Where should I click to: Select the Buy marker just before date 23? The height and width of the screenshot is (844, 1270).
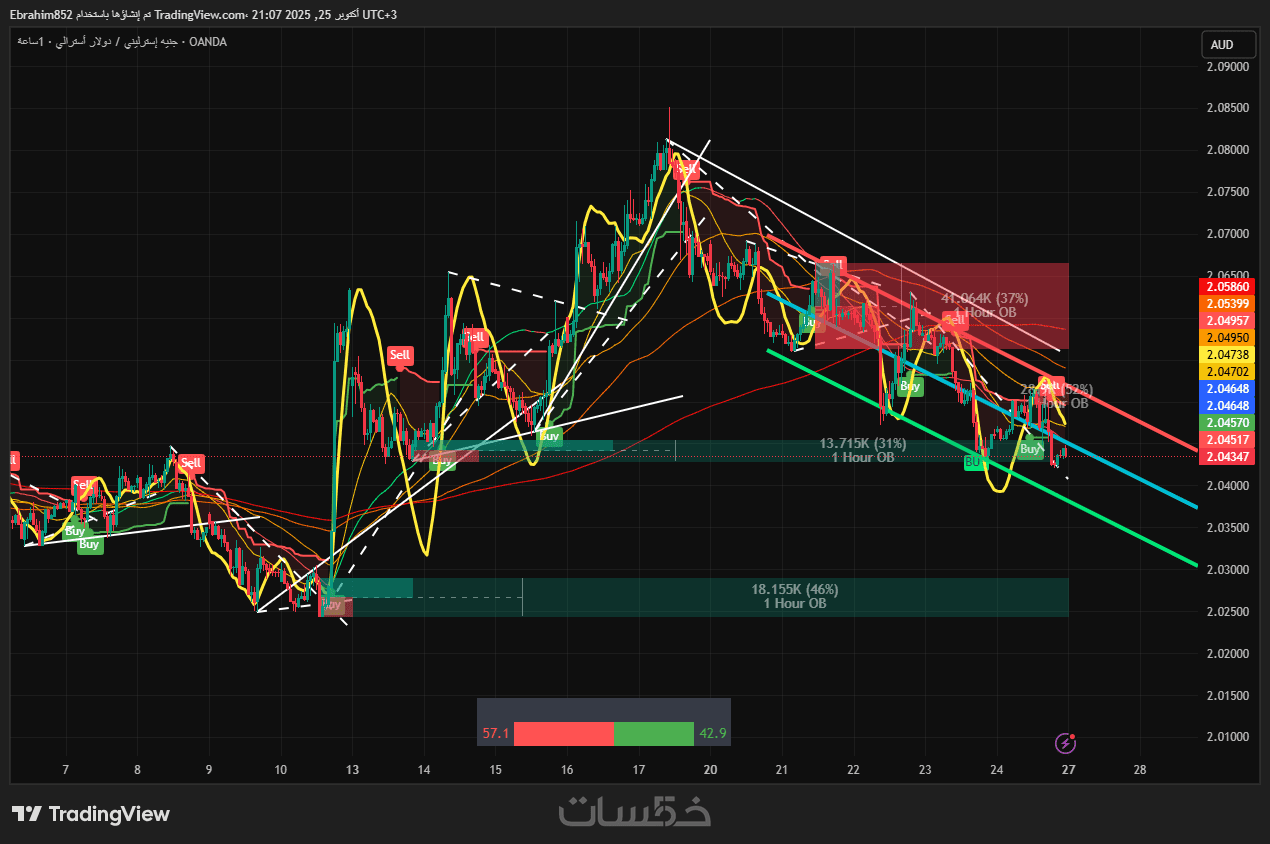tap(910, 385)
